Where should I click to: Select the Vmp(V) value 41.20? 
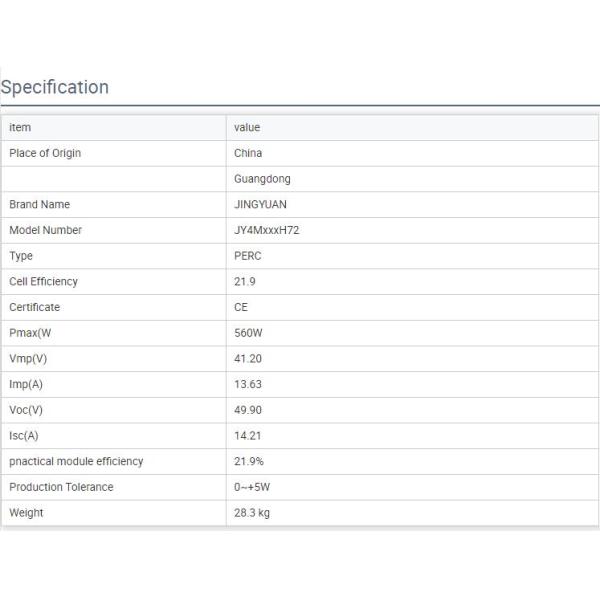coord(248,358)
